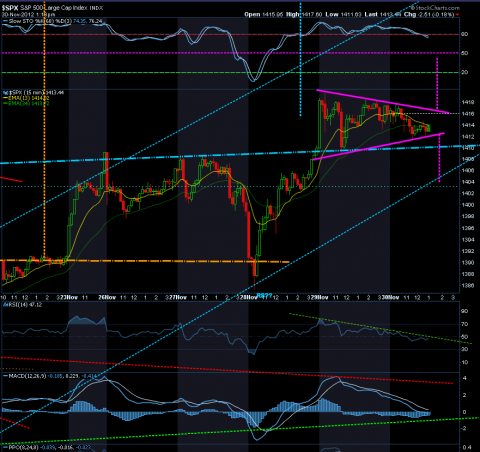Select the yellow EMA(13) legend entry
Viewport: 480px width, 452px height.
(26, 98)
